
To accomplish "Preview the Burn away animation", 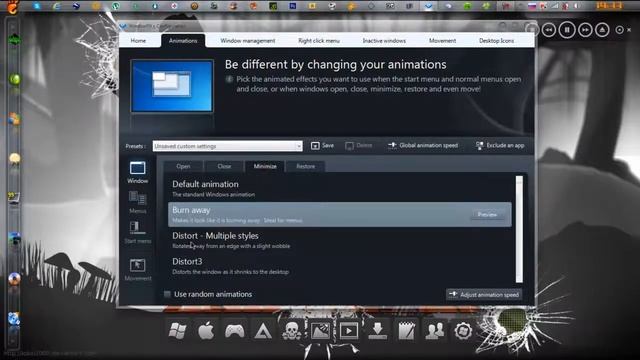I will [487, 214].
